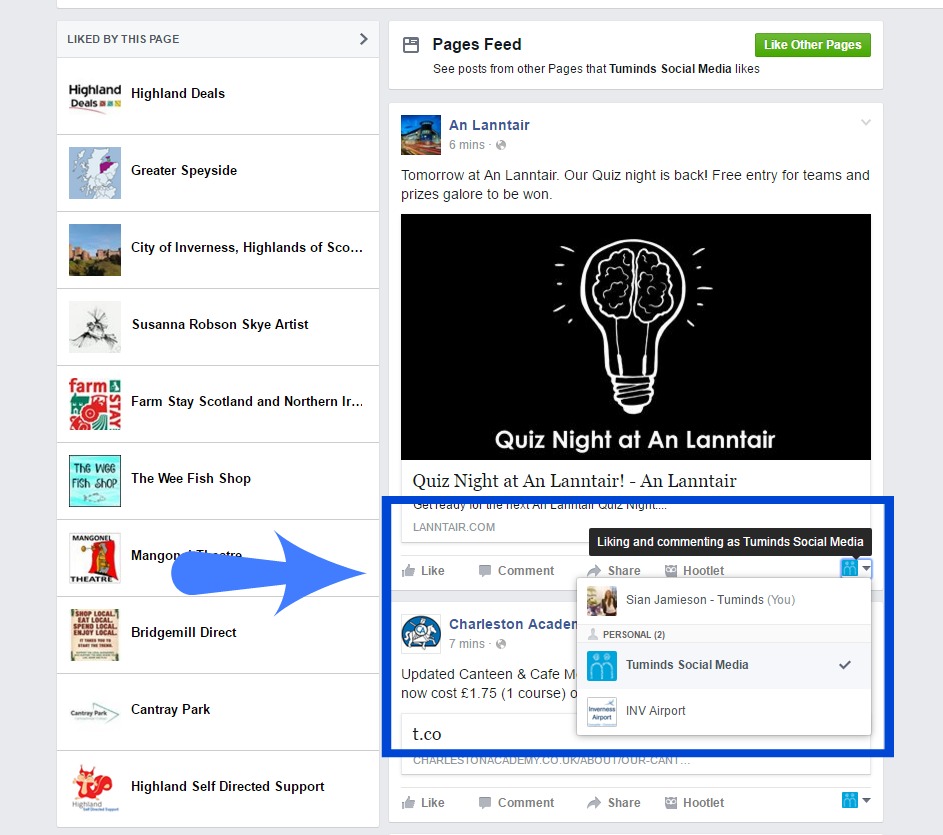Click the 6 mins timestamp
This screenshot has width=943, height=835.
pos(467,145)
